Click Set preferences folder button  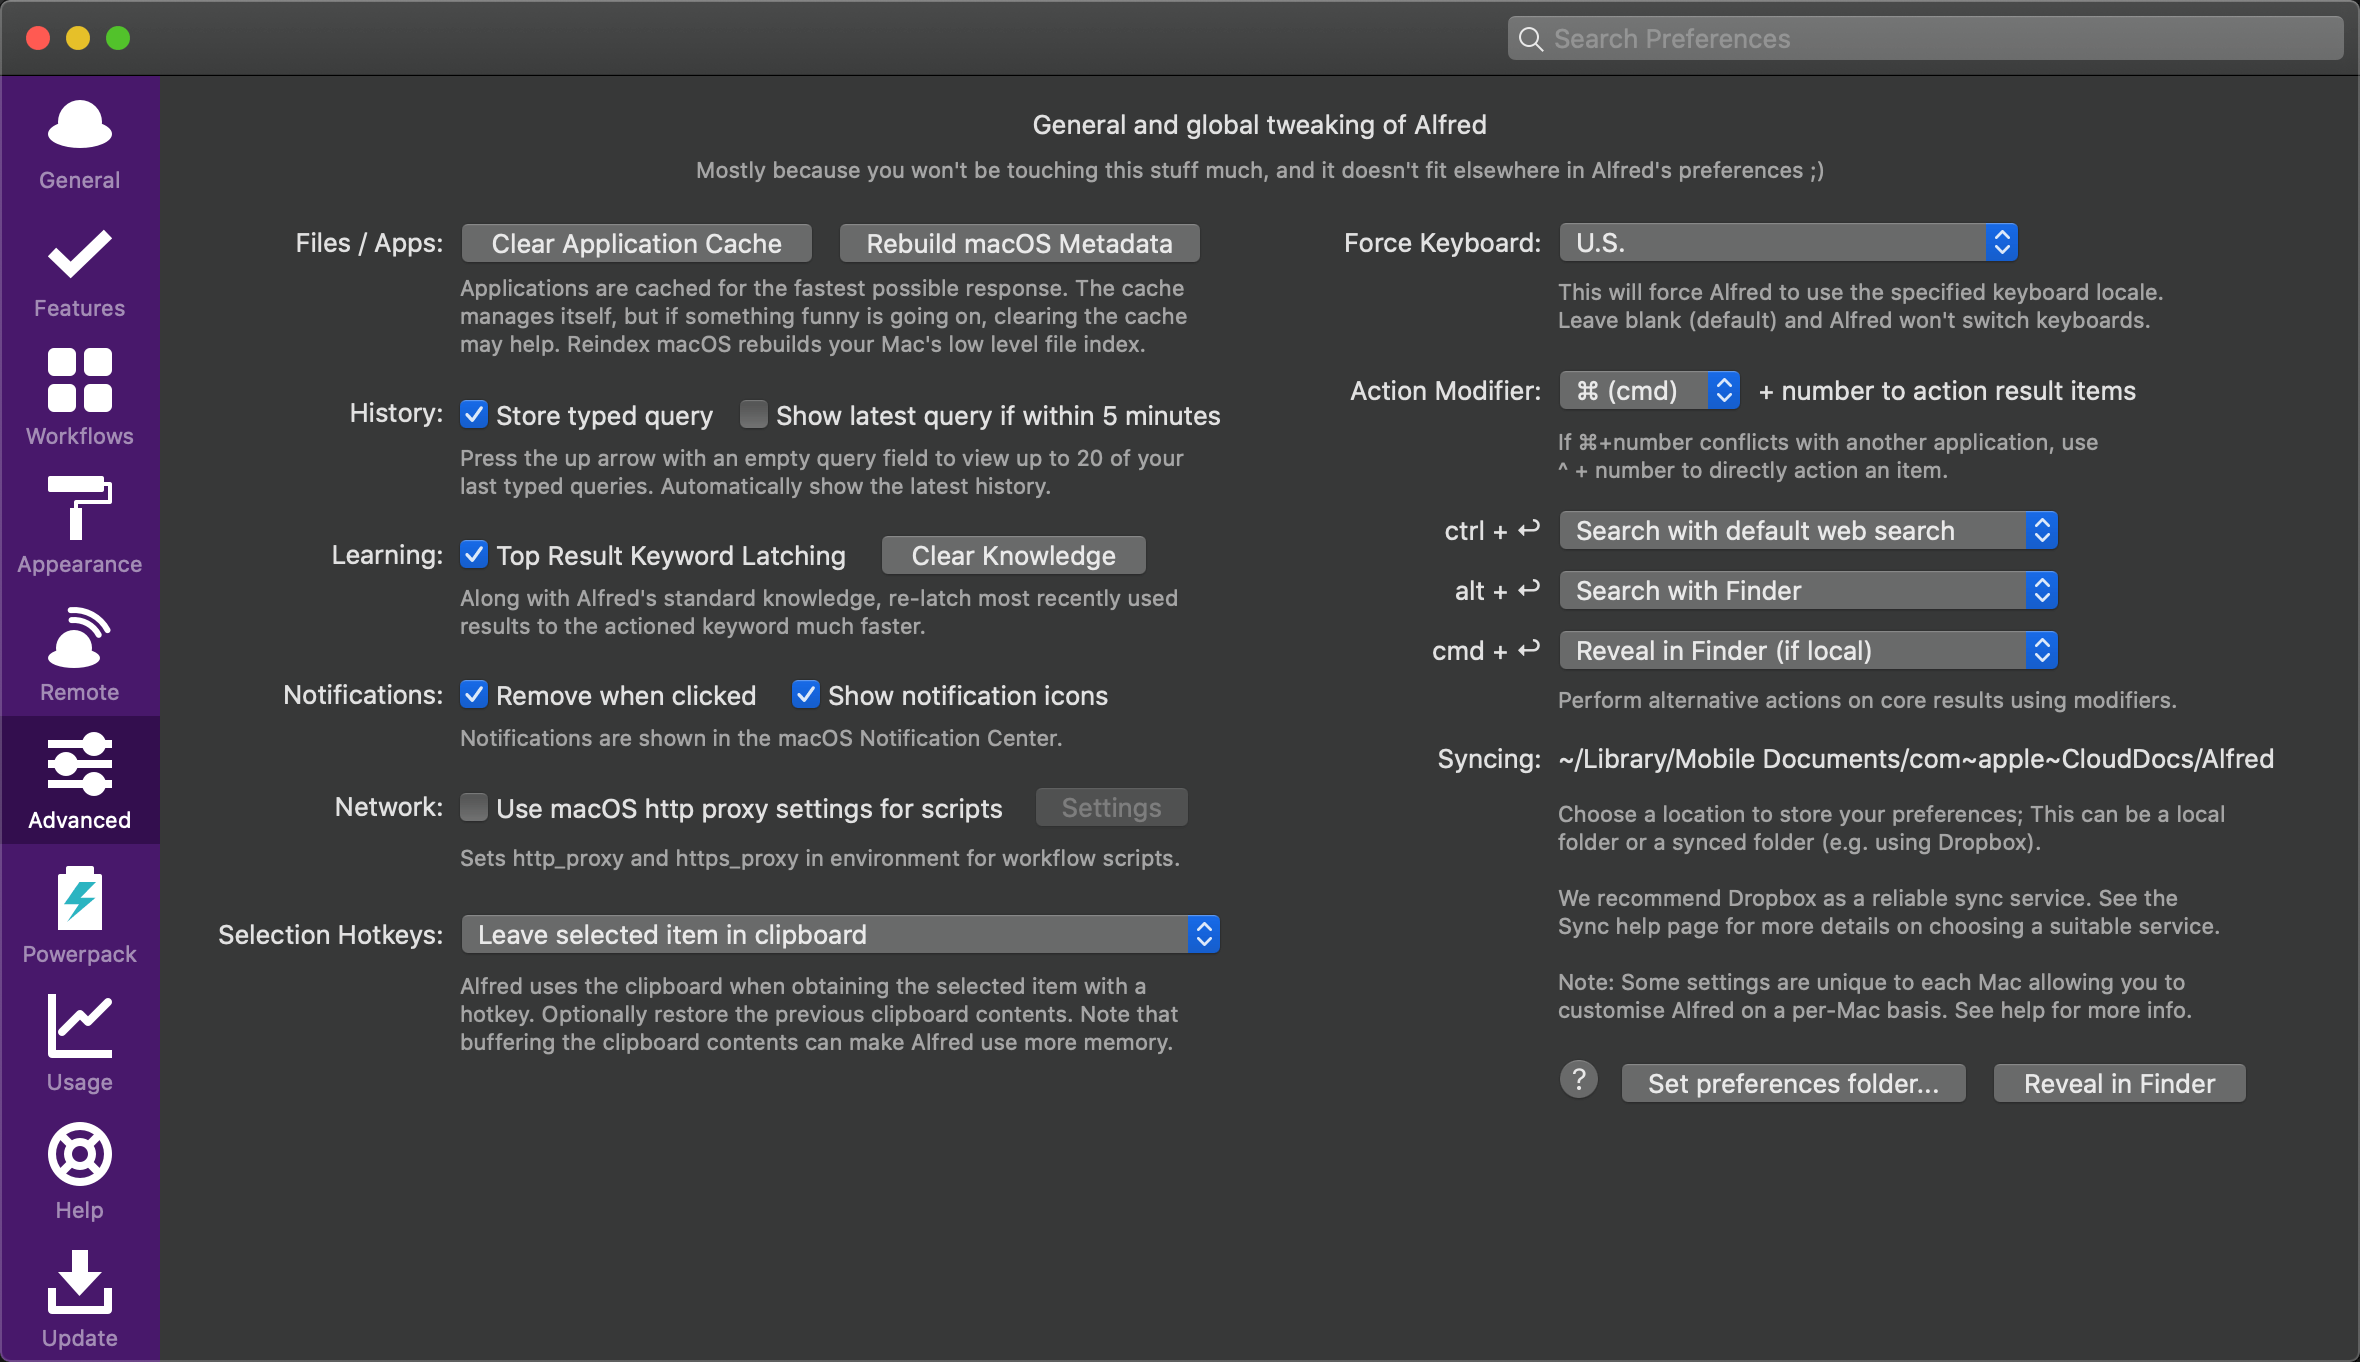pyautogui.click(x=1794, y=1083)
